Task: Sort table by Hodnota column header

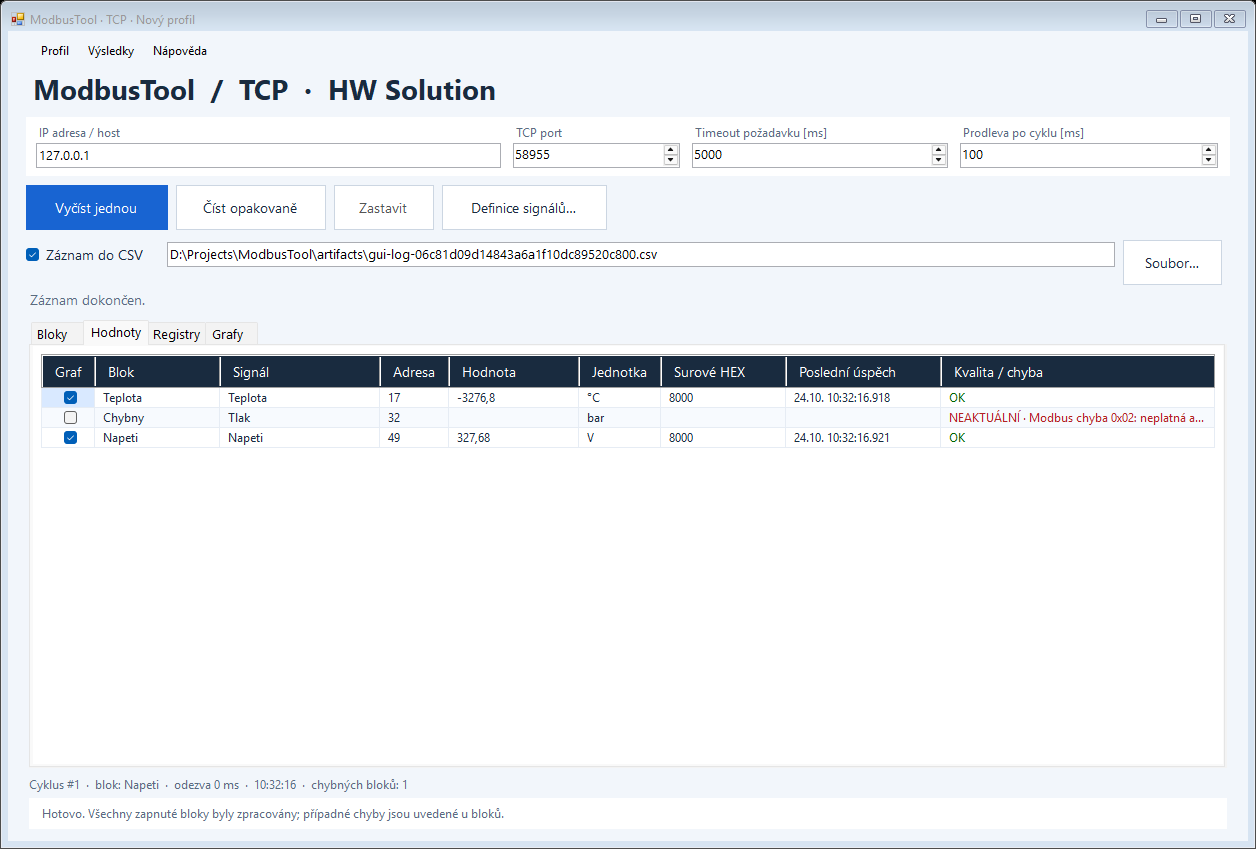Action: pos(514,372)
